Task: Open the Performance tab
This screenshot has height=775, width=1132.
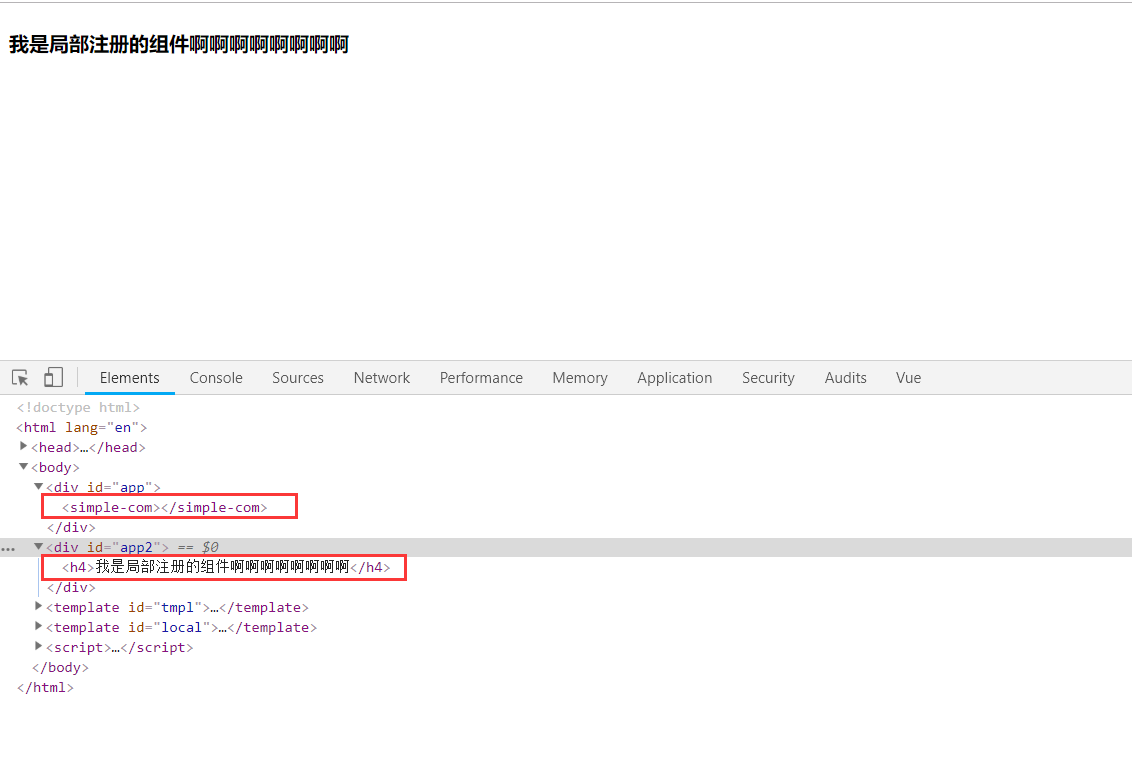Action: click(481, 378)
